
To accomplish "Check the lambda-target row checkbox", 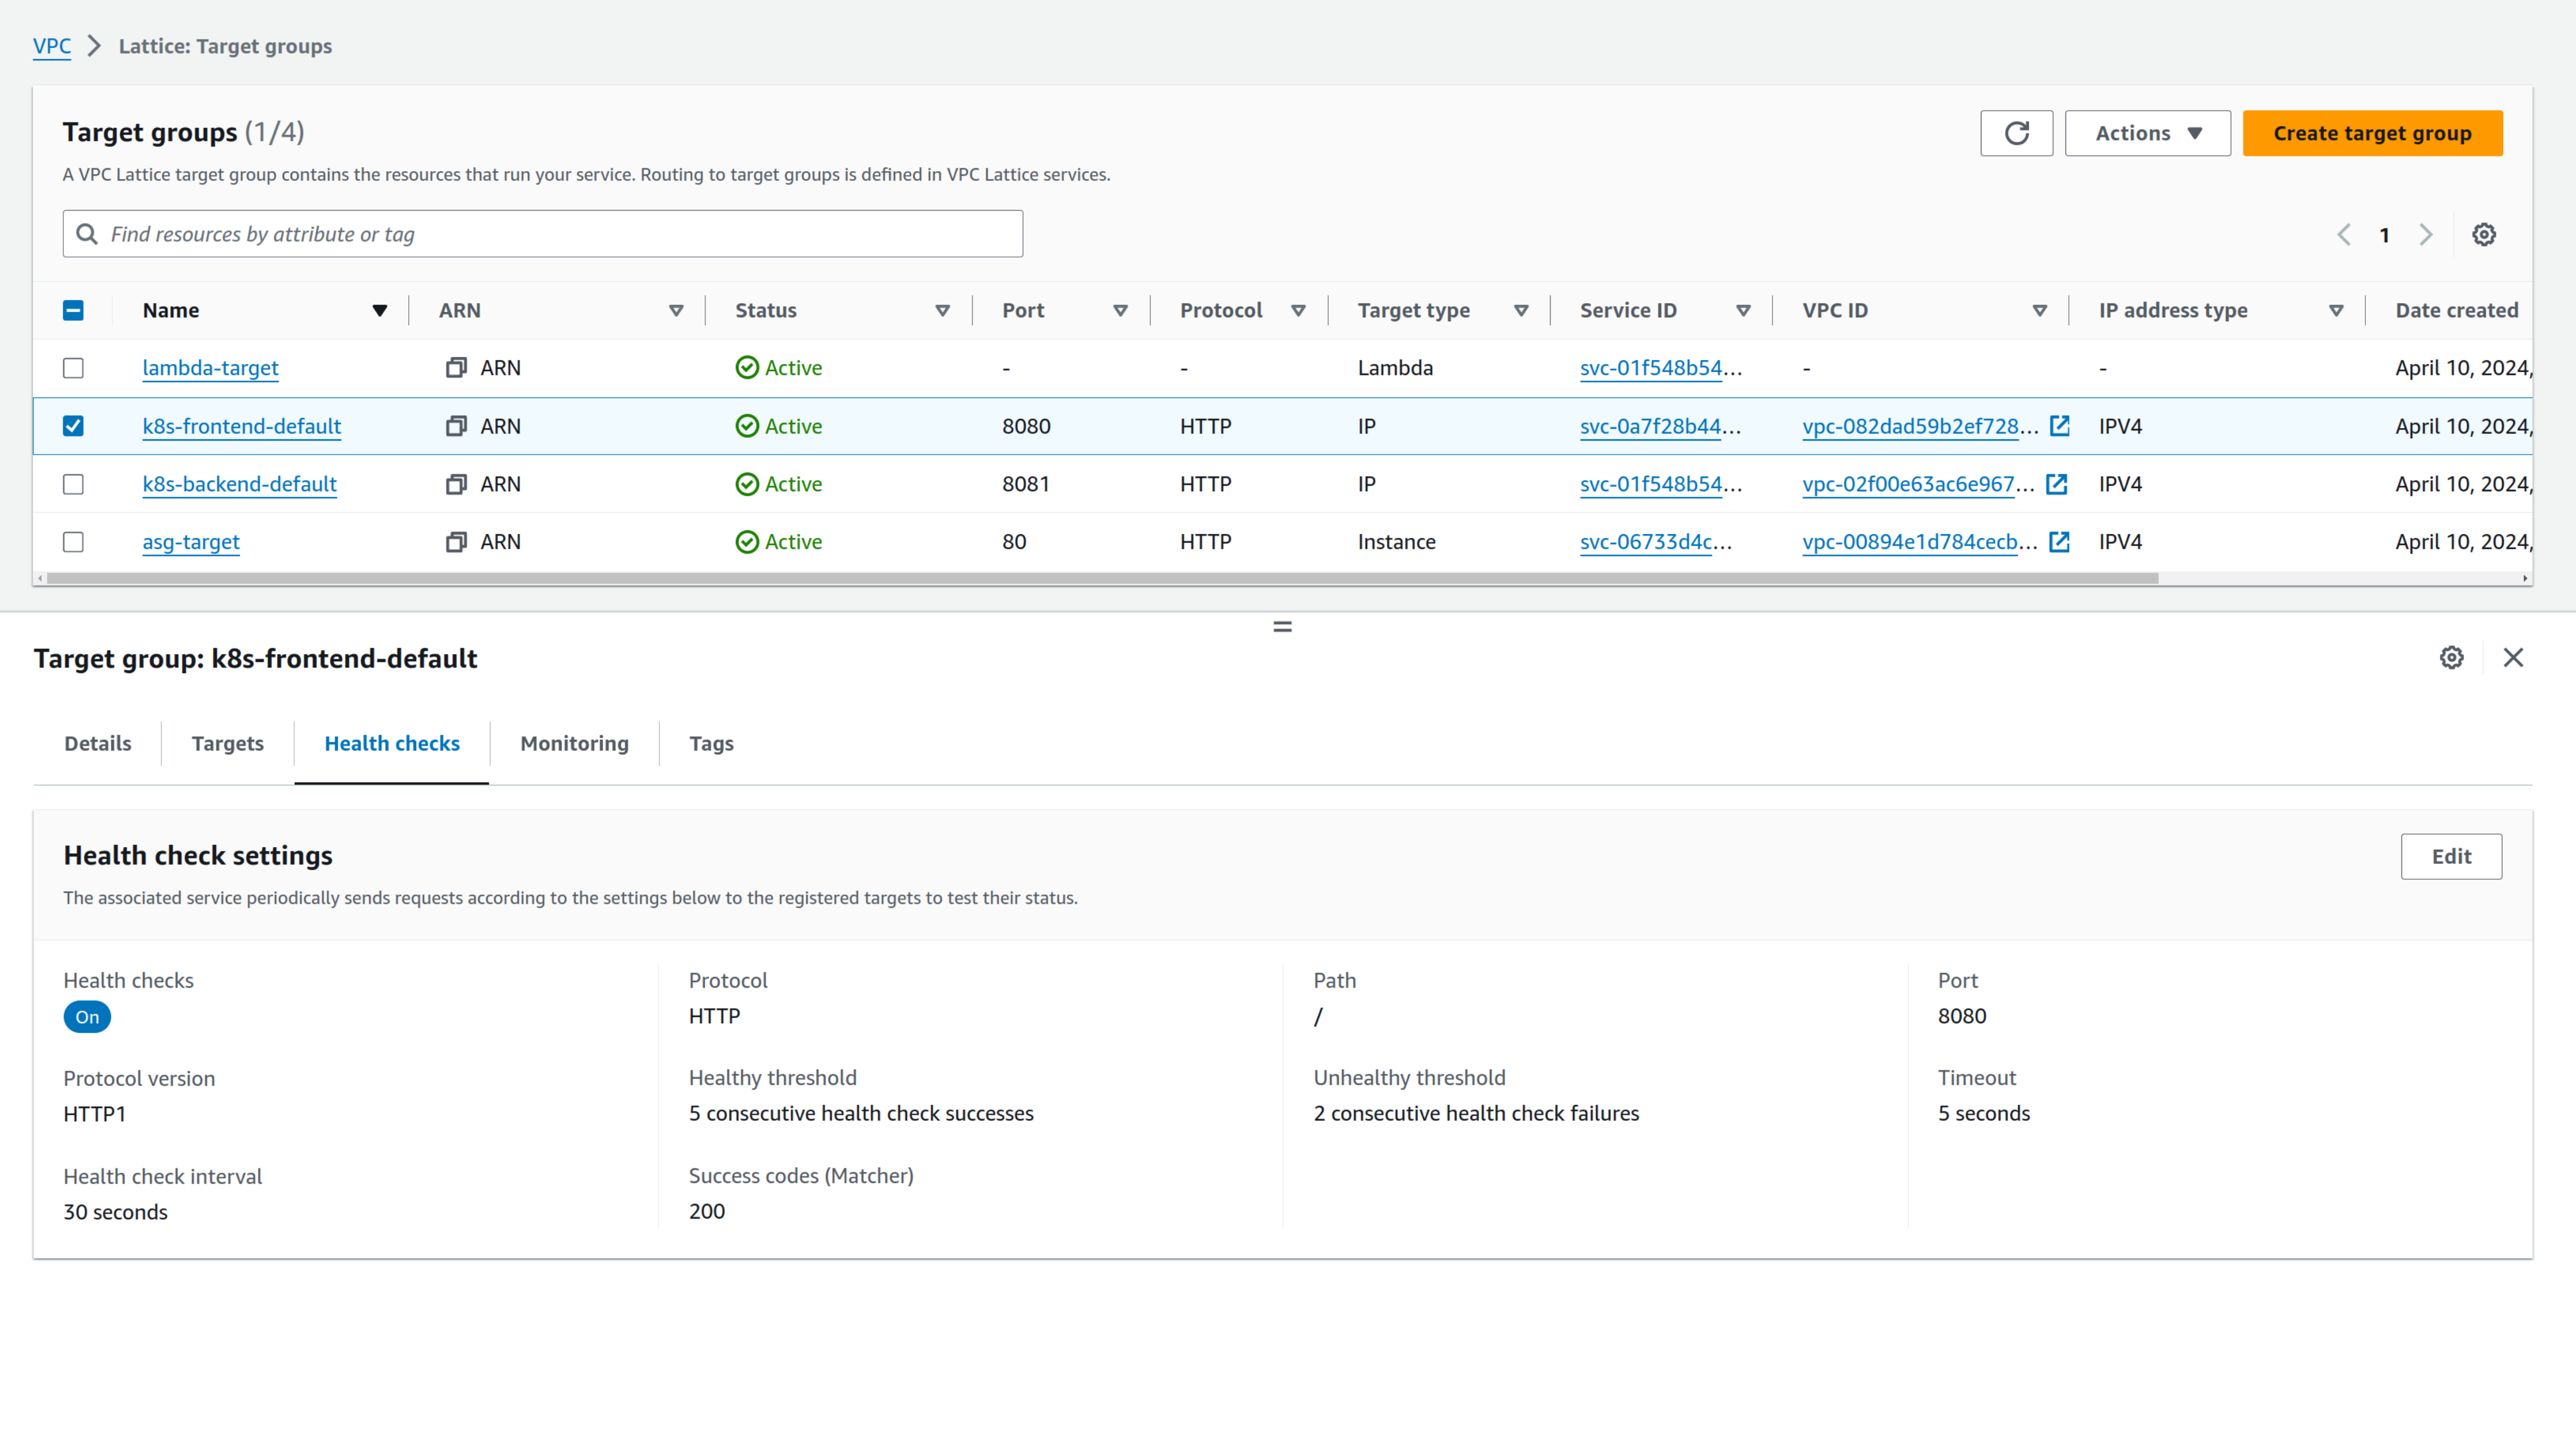I will click(x=73, y=368).
